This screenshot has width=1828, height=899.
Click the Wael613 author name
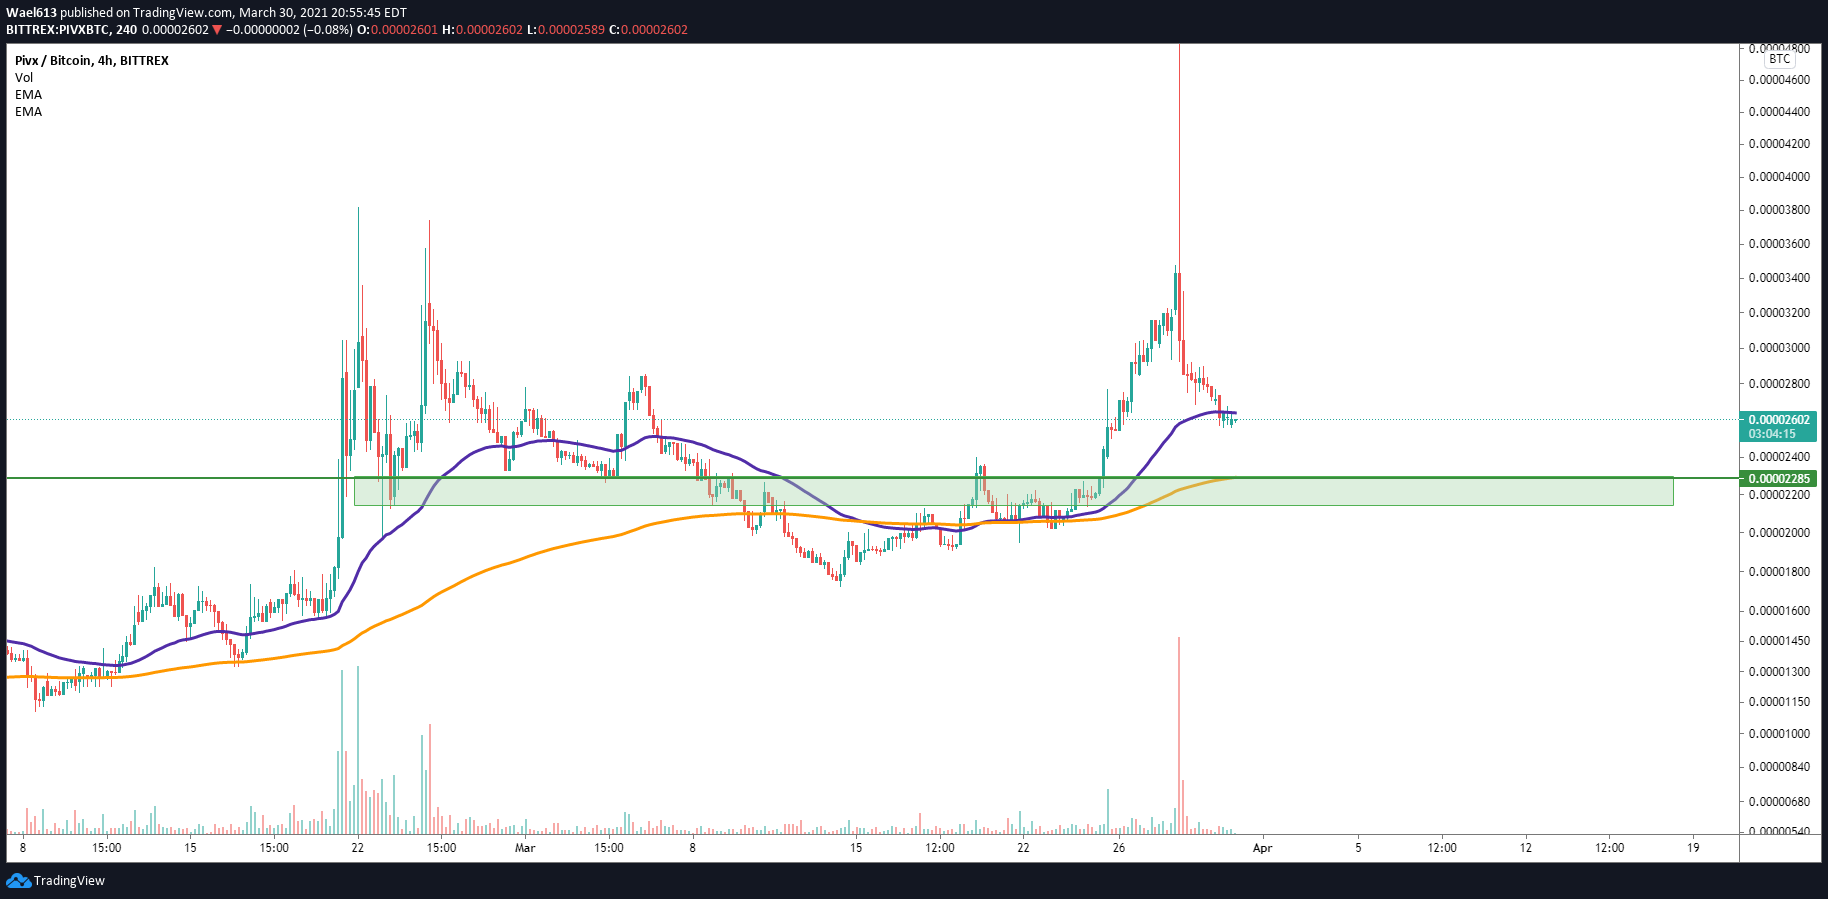31,13
